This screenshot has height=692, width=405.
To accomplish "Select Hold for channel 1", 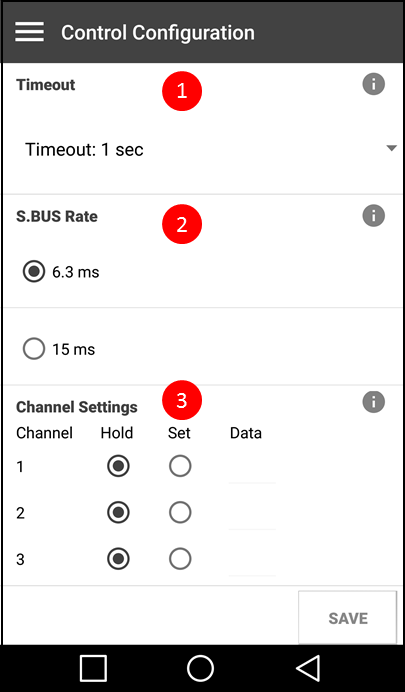I will pos(118,466).
